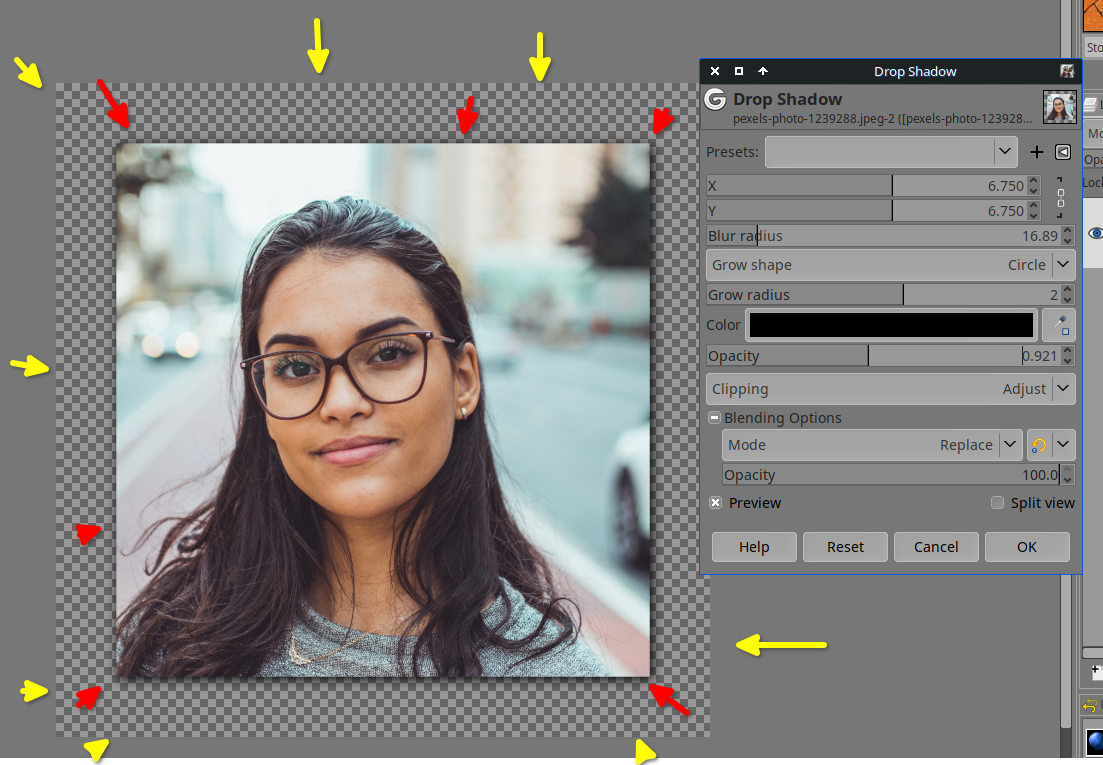Click the pexels-photo file name subtitle
1103x765 pixels.
[882, 119]
